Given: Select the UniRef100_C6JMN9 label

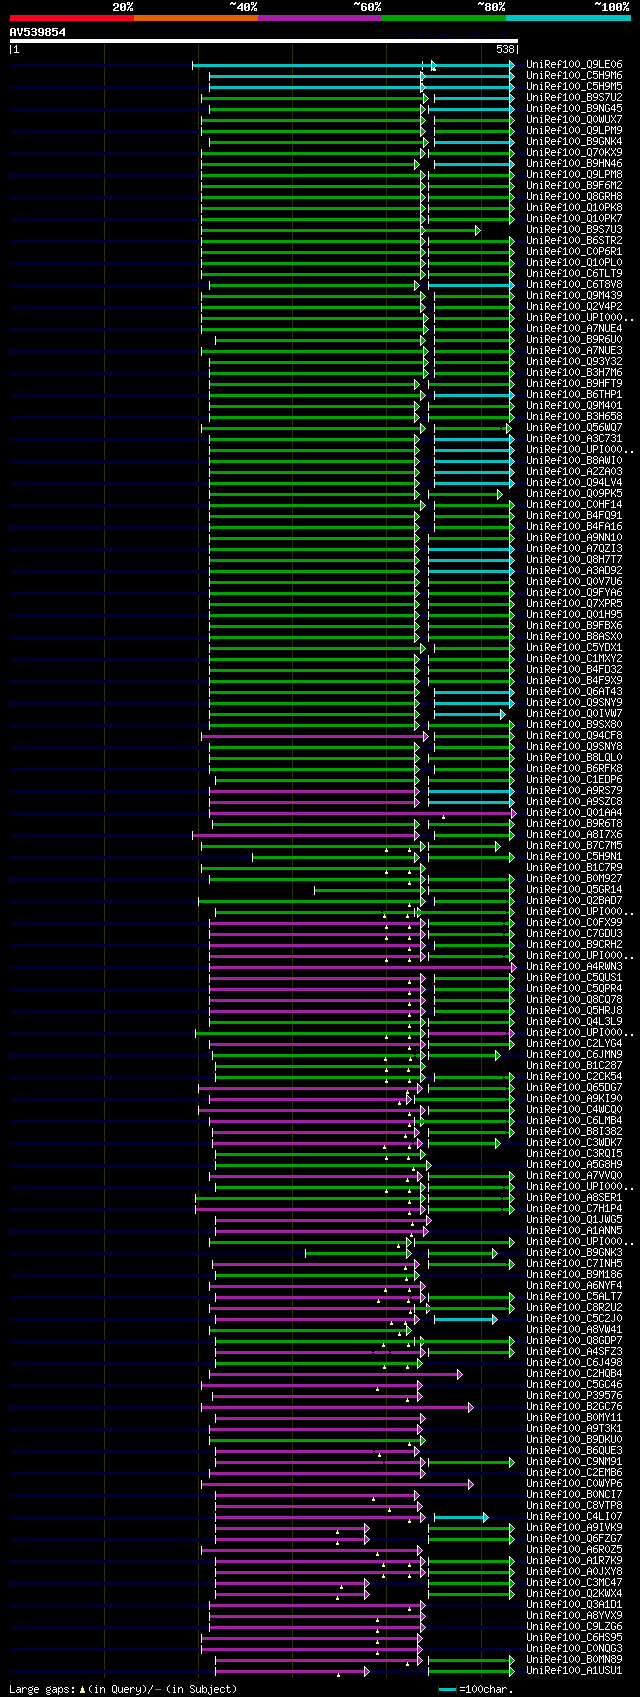Looking at the screenshot, I should (x=574, y=1055).
